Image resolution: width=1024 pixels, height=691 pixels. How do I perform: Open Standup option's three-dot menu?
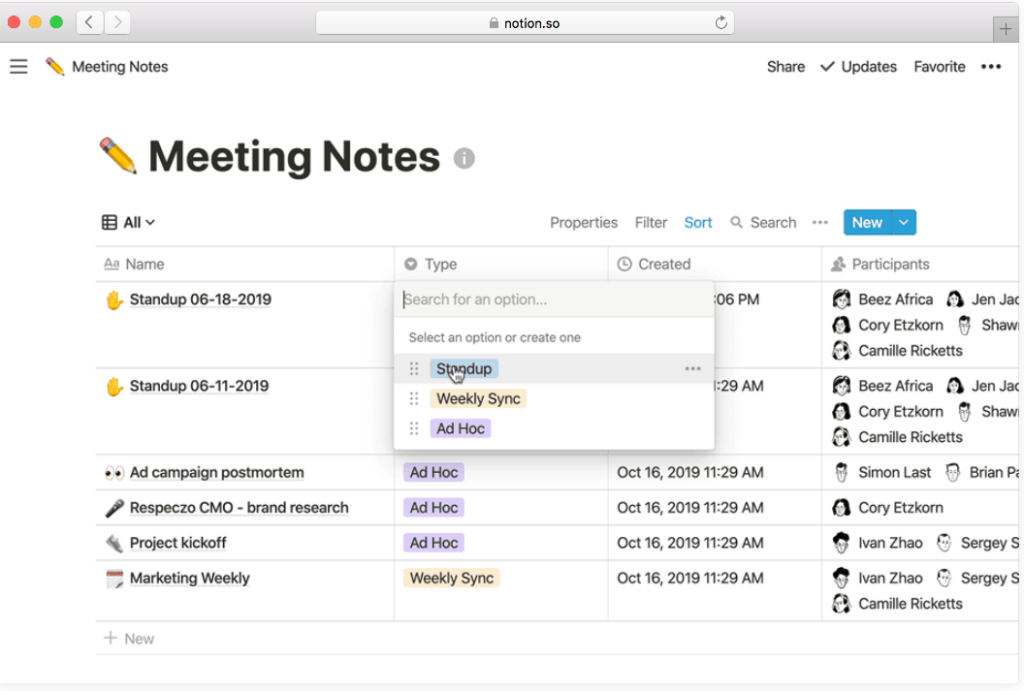692,369
